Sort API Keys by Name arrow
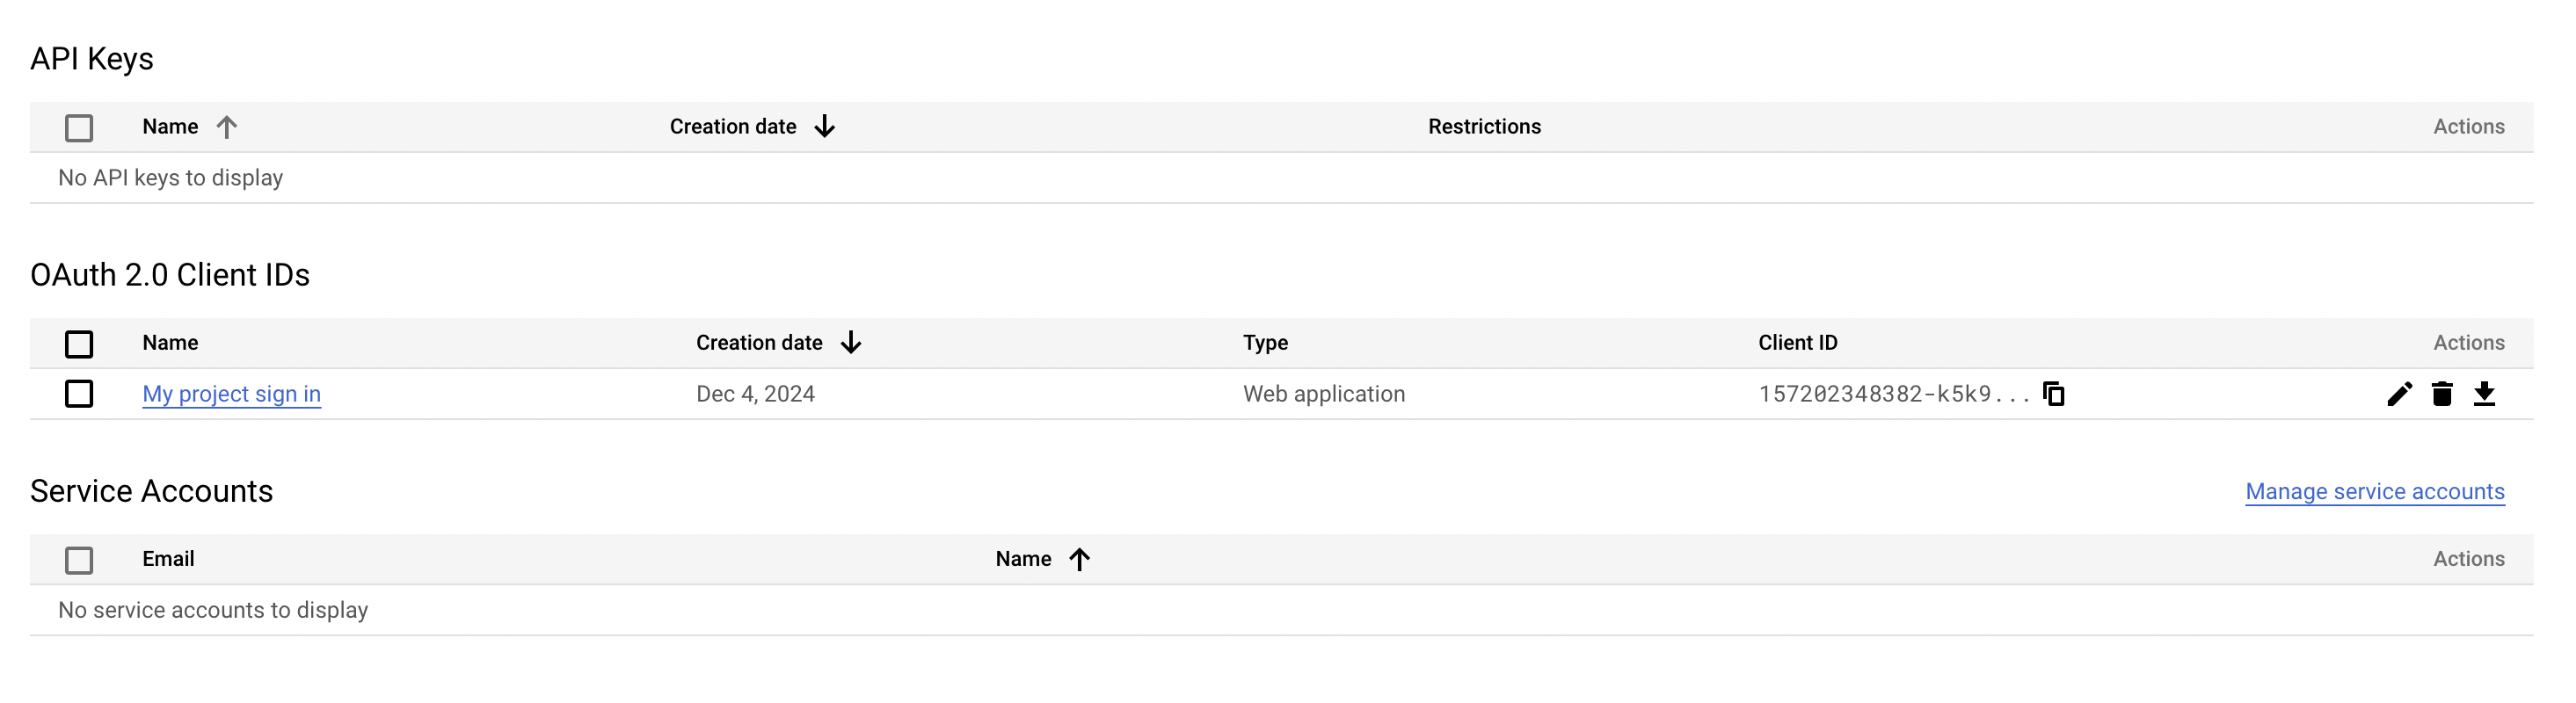This screenshot has height=703, width=2576. [x=227, y=127]
